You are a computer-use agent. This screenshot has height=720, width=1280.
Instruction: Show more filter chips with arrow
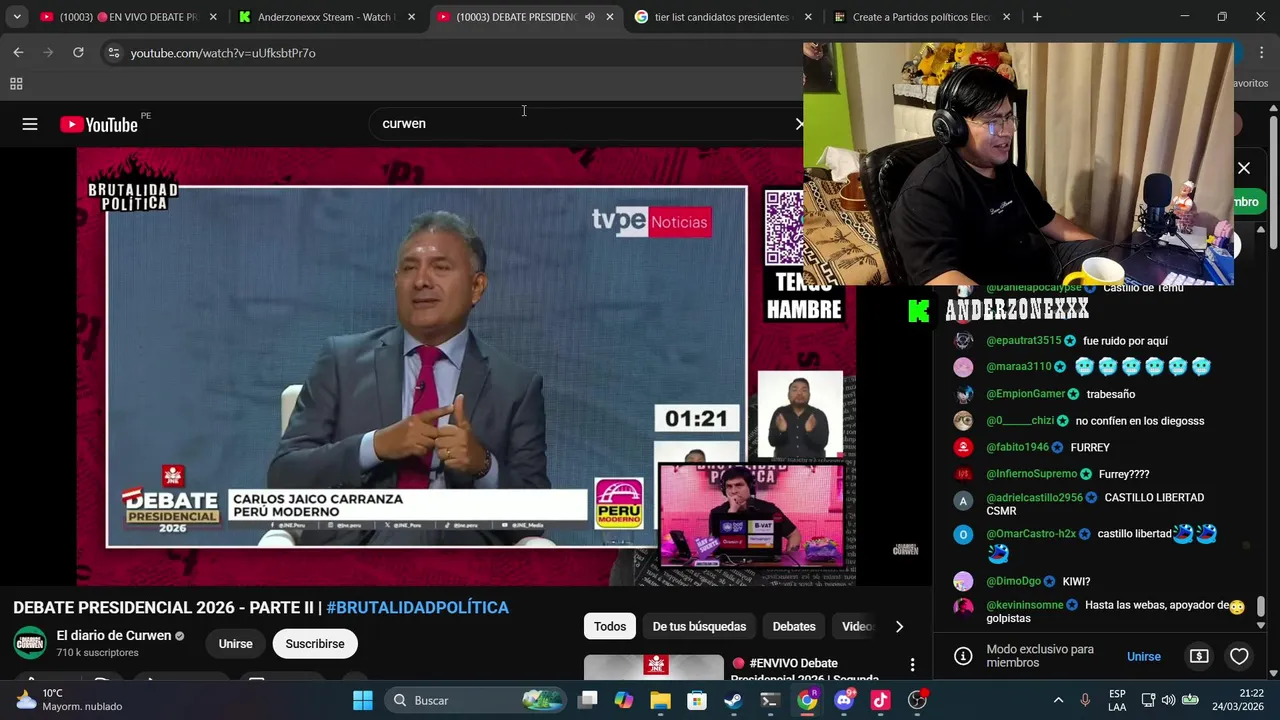[x=899, y=626]
